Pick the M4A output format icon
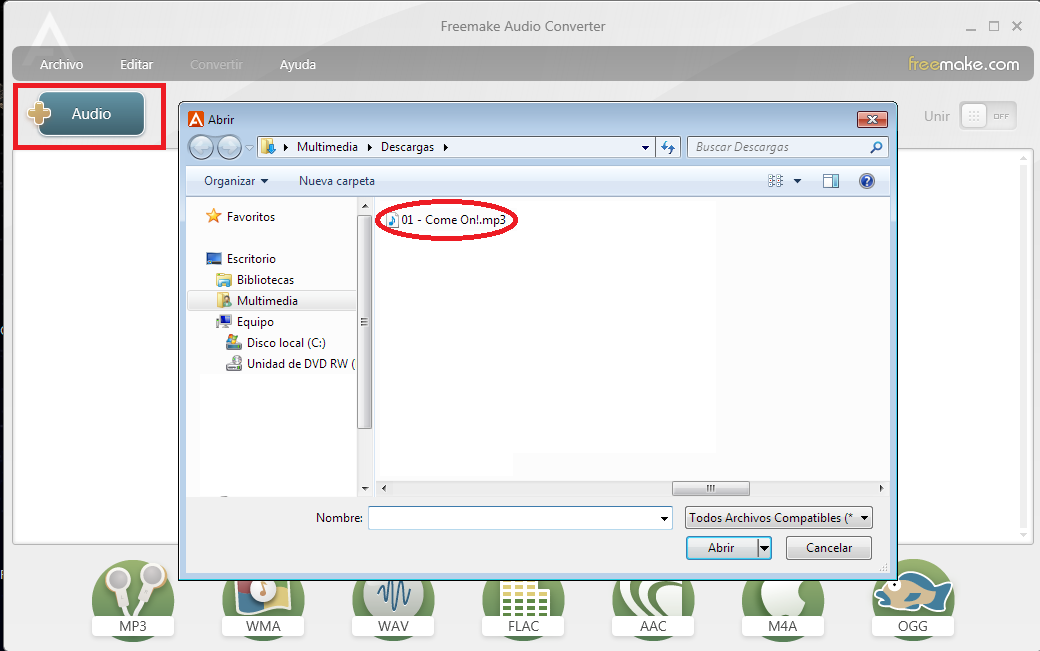This screenshot has height=651, width=1040. 783,608
